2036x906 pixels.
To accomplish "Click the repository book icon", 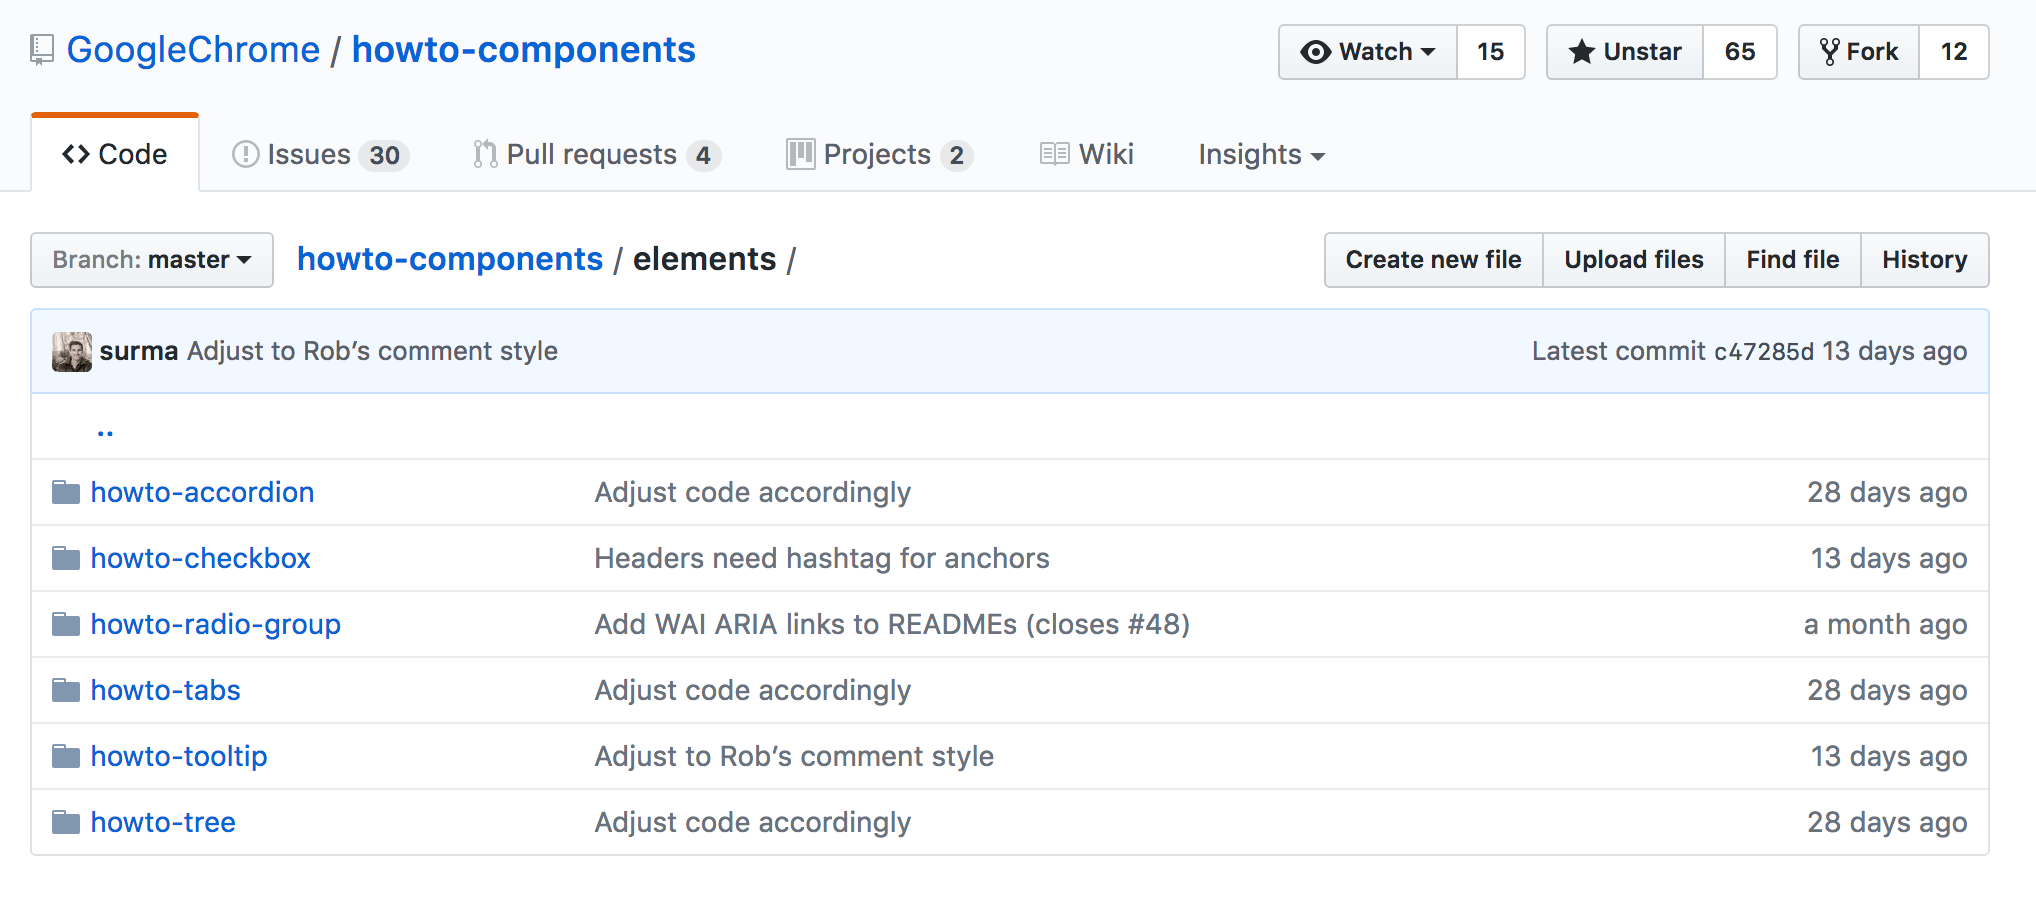I will 41,50.
